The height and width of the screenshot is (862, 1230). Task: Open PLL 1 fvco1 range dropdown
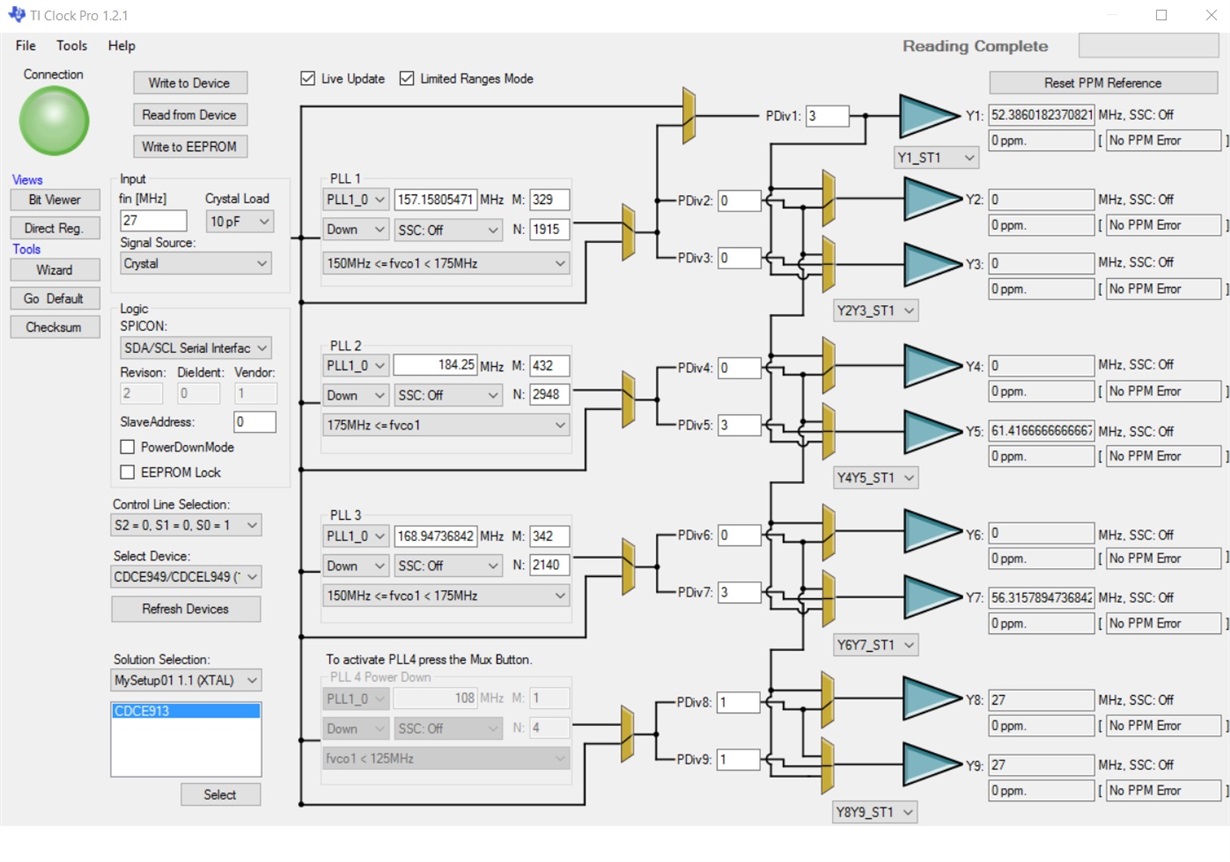[x=446, y=263]
